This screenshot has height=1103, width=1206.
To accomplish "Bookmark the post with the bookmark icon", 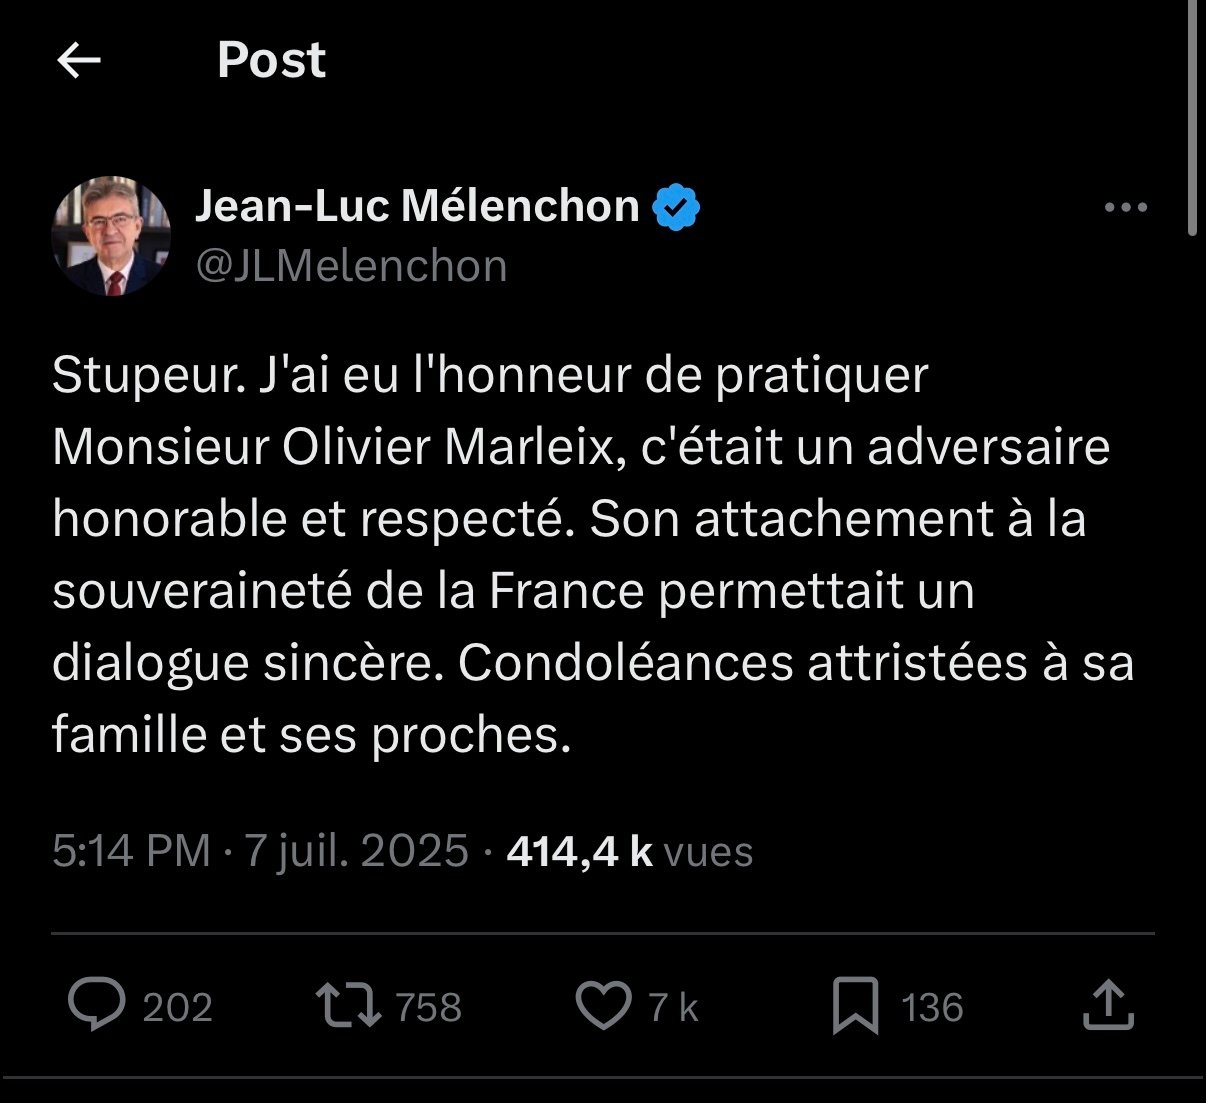I will point(856,1006).
